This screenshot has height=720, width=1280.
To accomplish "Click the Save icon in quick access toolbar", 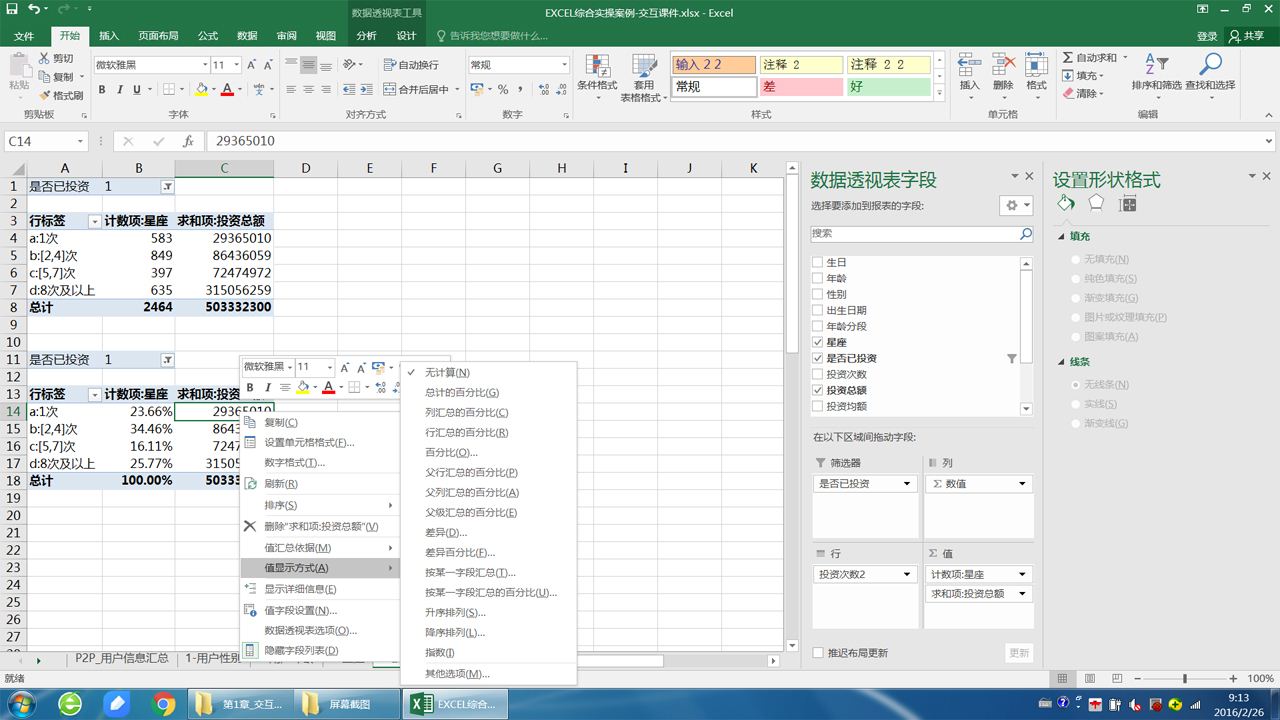I will tap(12, 10).
